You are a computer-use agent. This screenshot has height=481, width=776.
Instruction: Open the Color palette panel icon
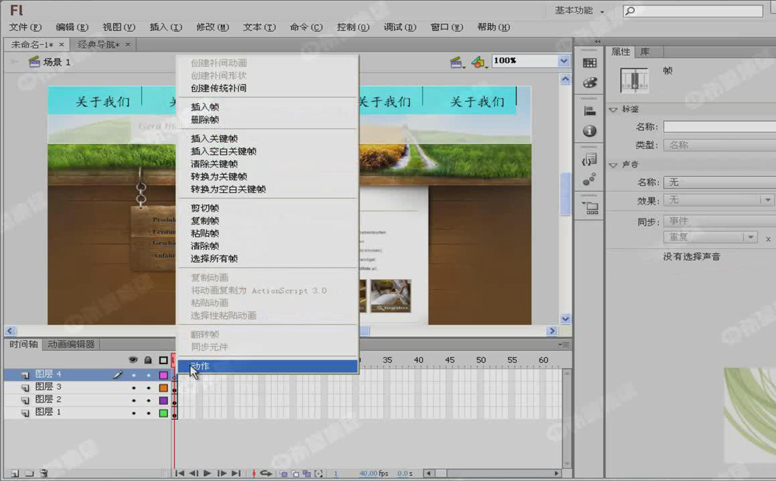tap(590, 83)
